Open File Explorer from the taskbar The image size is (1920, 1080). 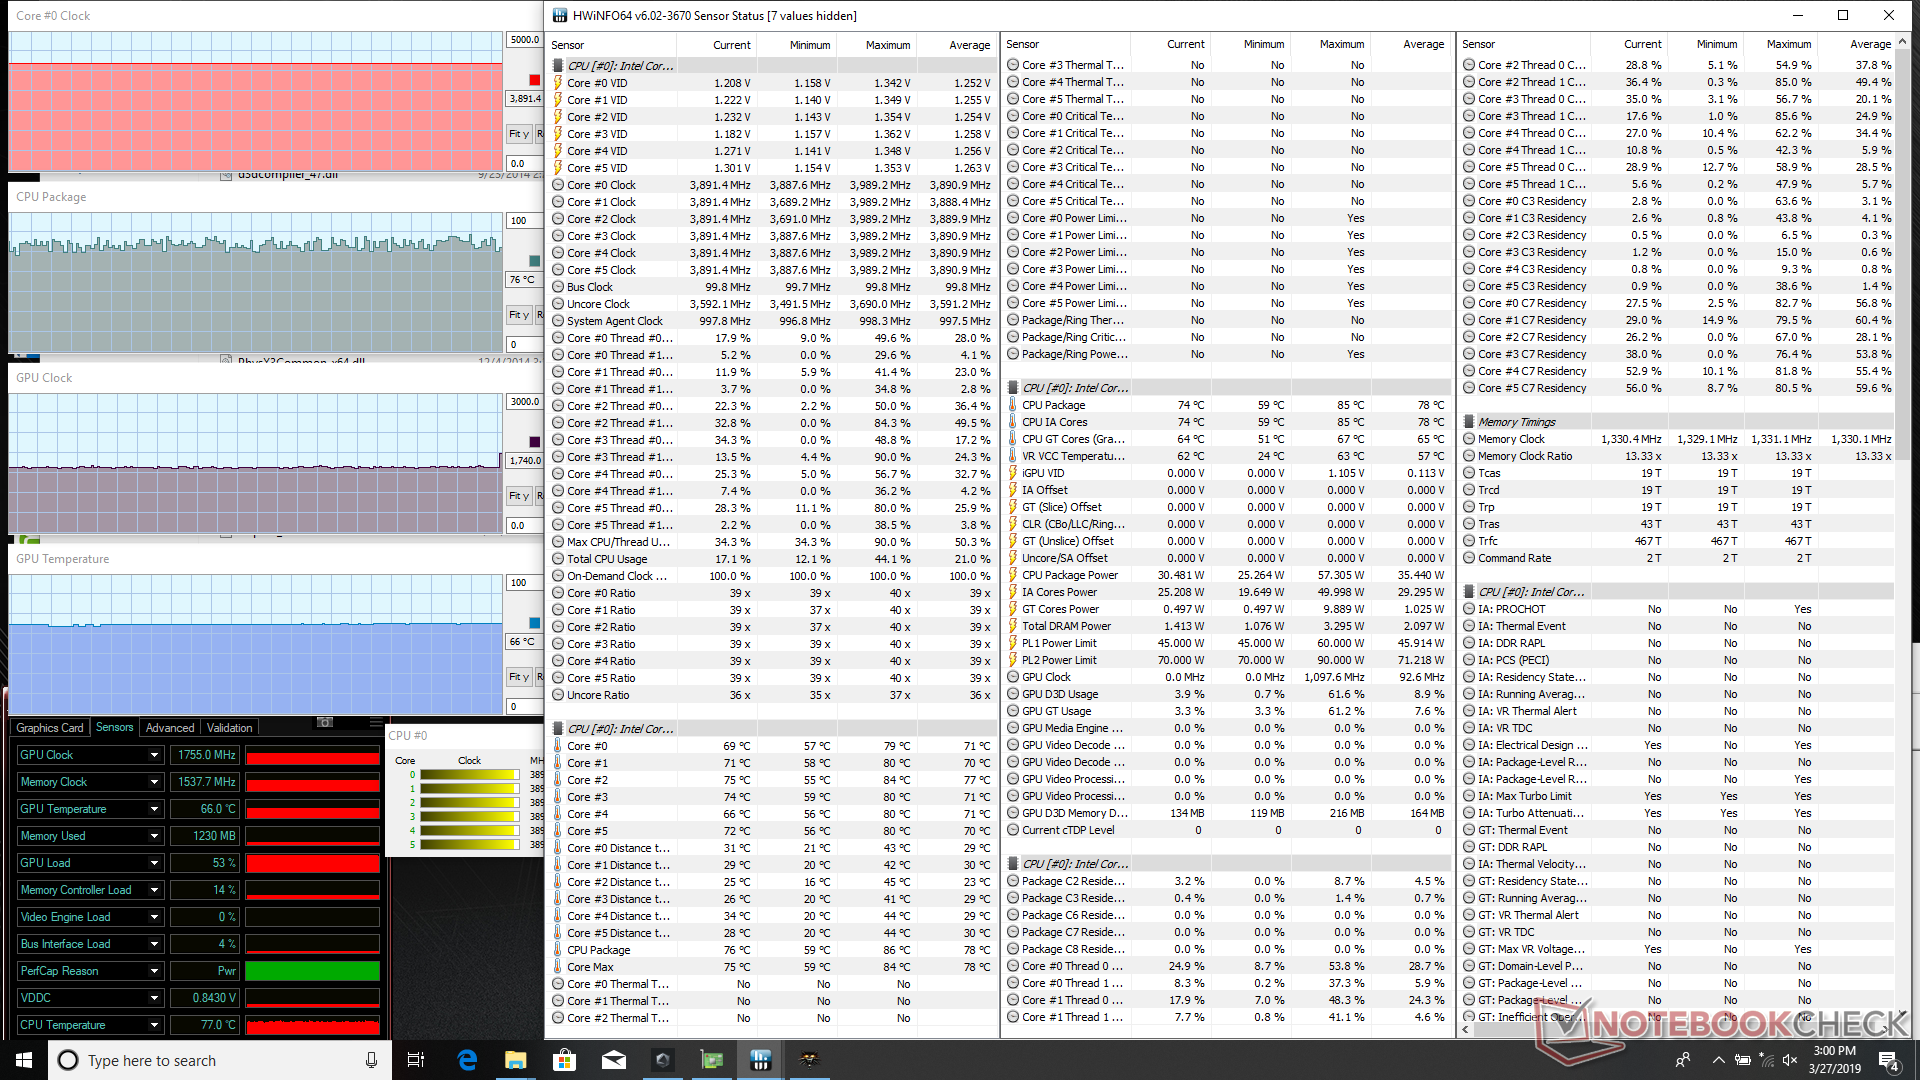coord(516,1060)
